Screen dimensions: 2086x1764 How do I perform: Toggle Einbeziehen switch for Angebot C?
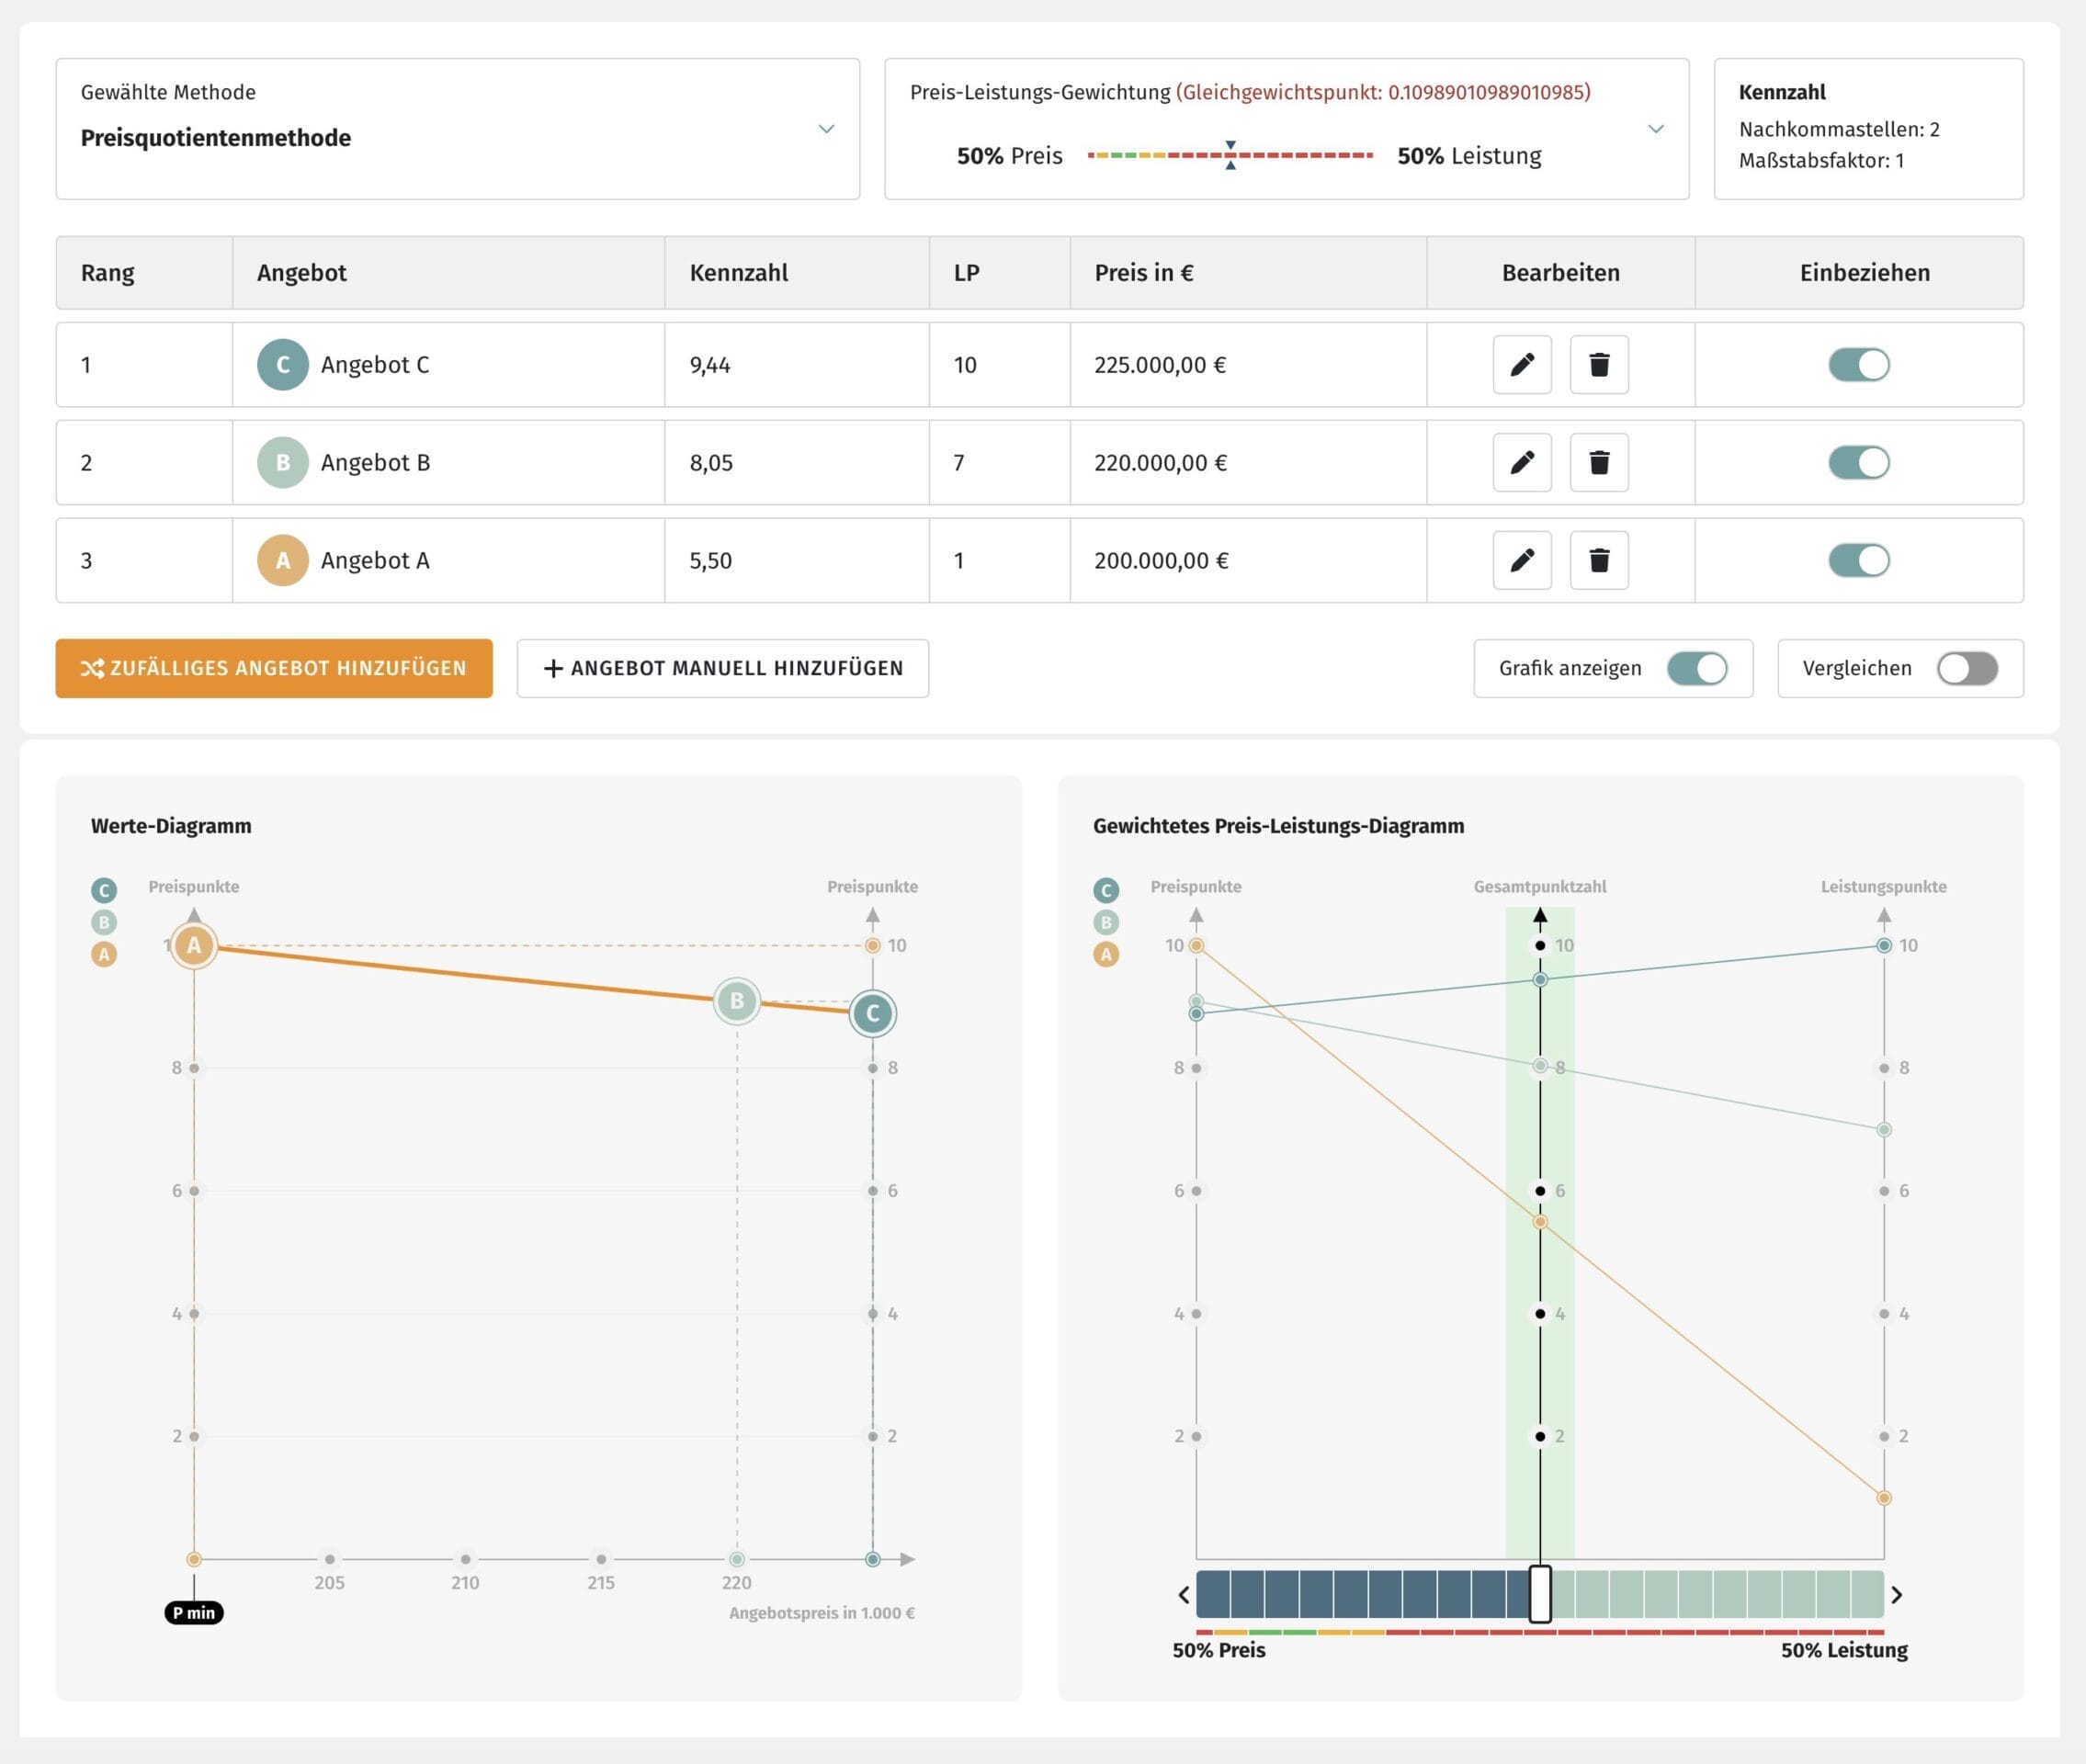coord(1858,365)
